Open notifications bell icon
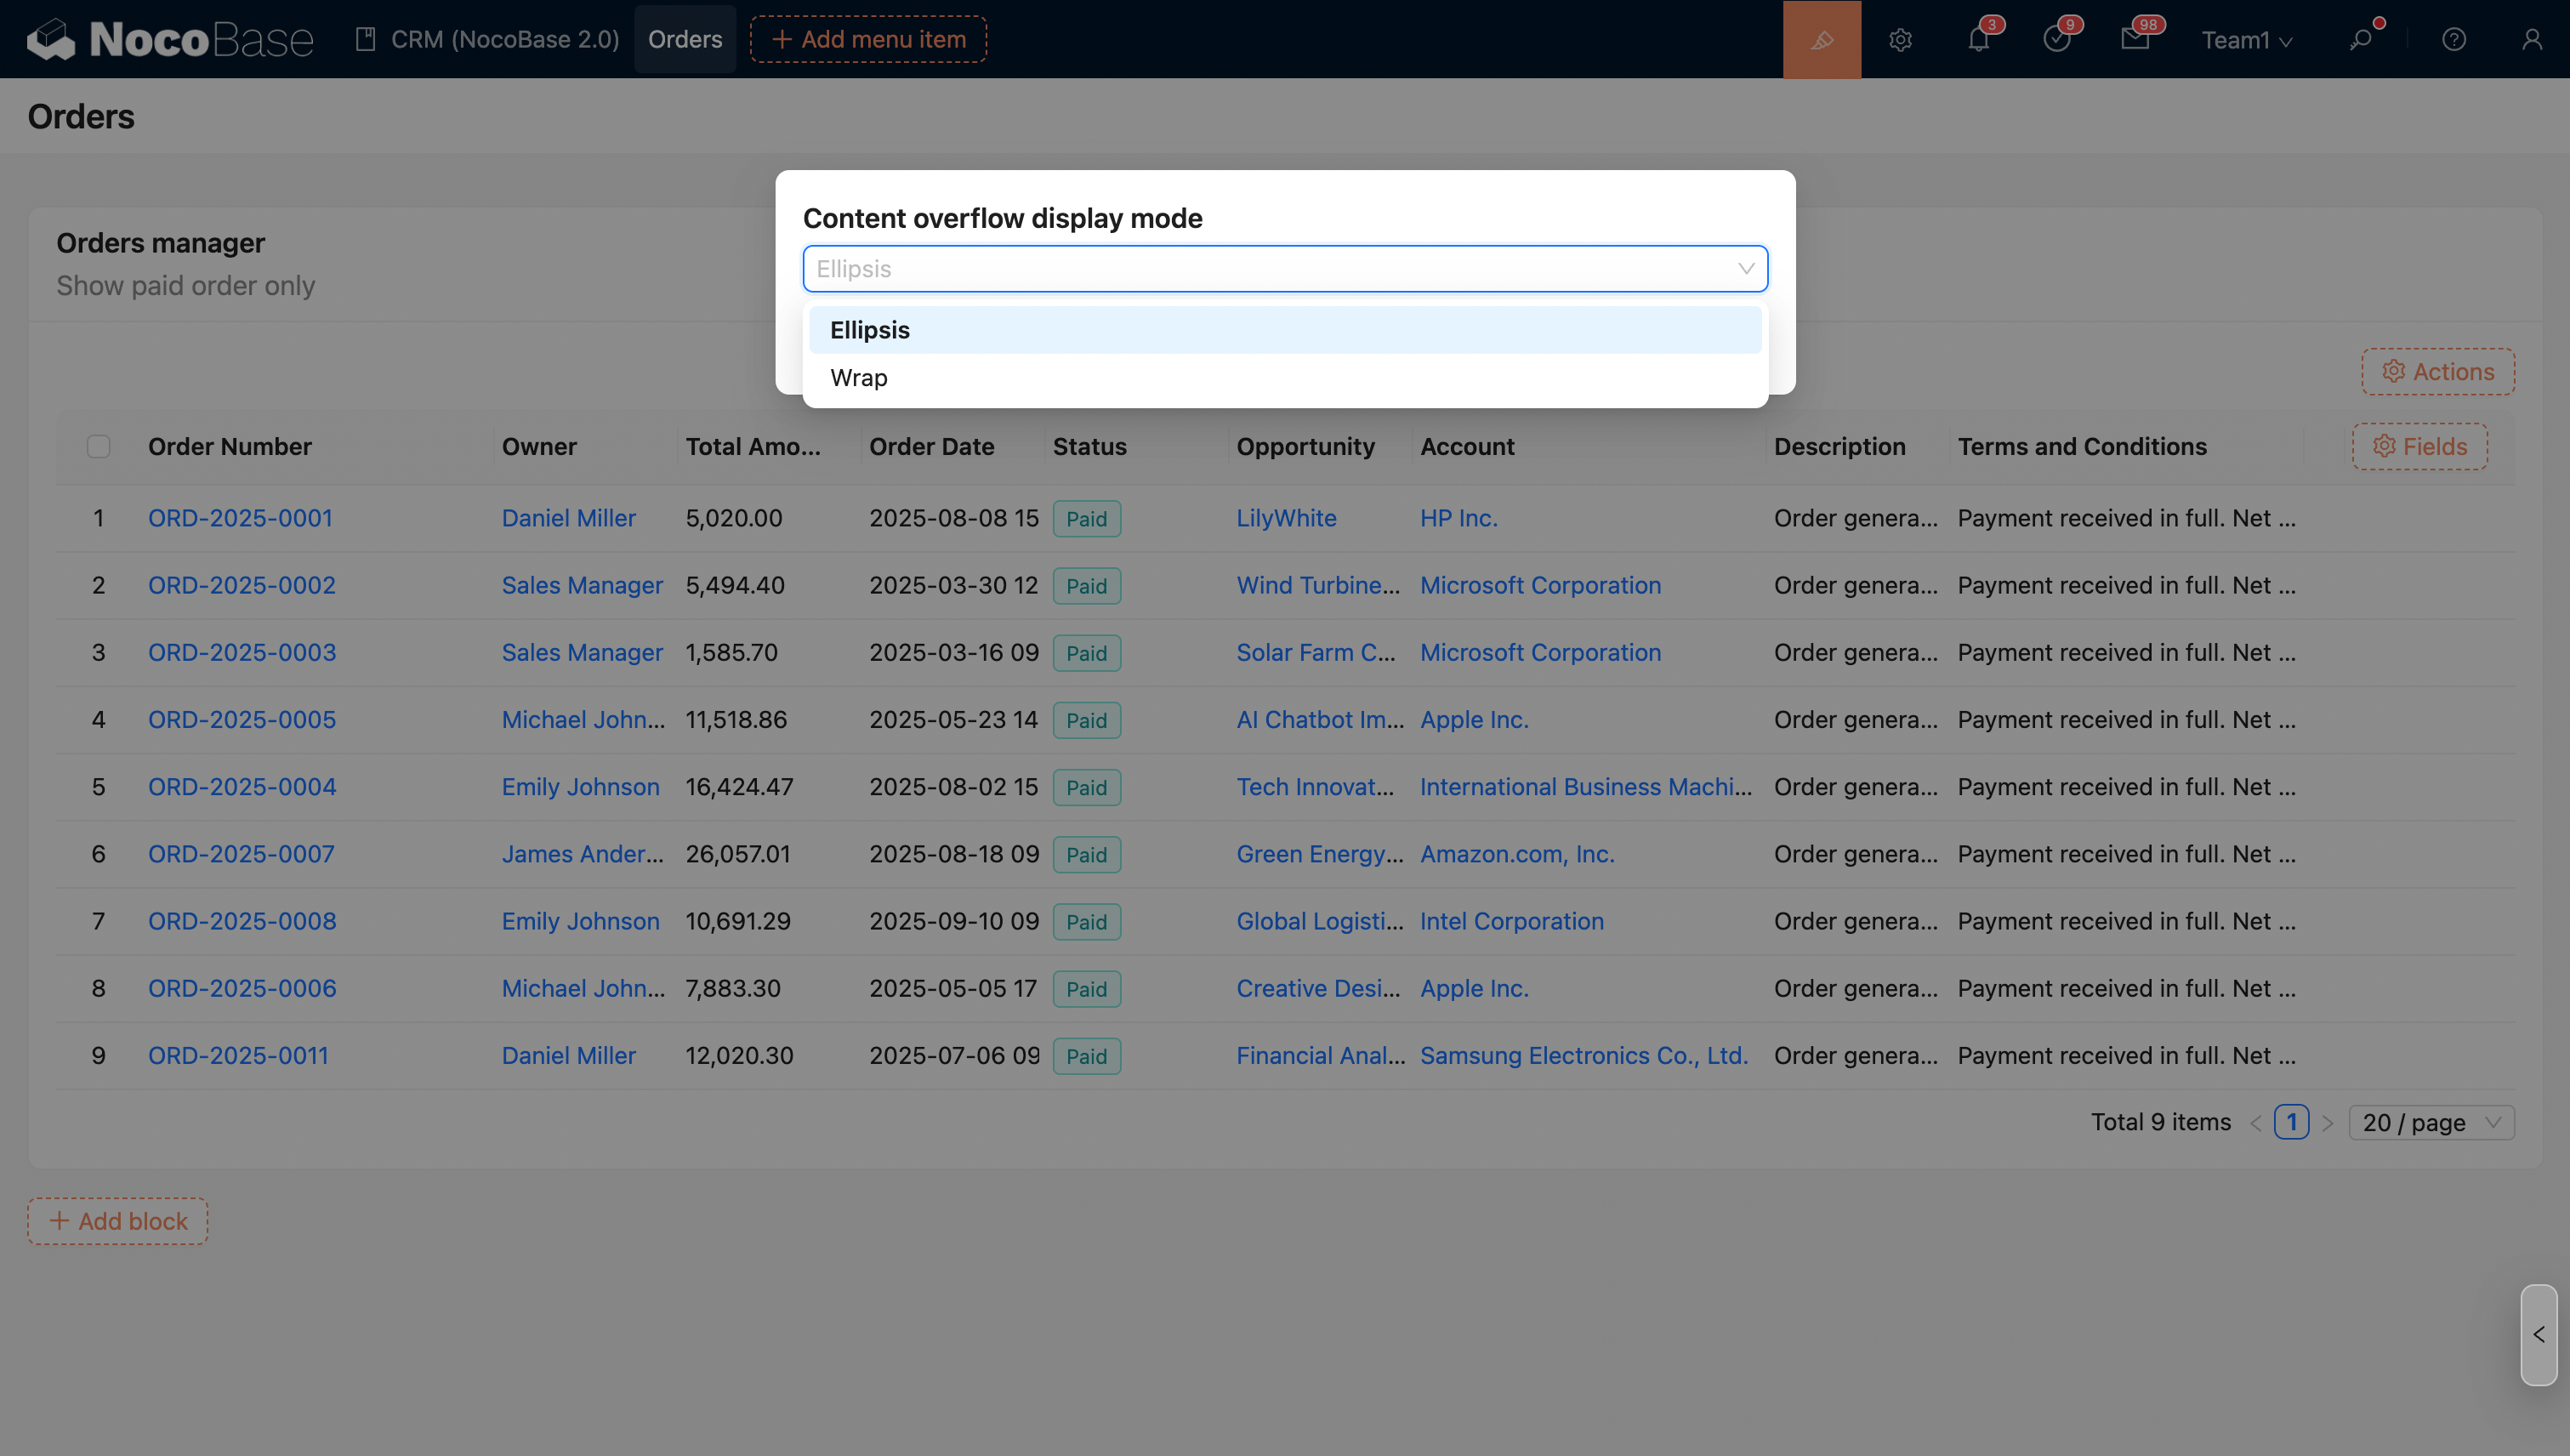2570x1456 pixels. click(x=1978, y=39)
